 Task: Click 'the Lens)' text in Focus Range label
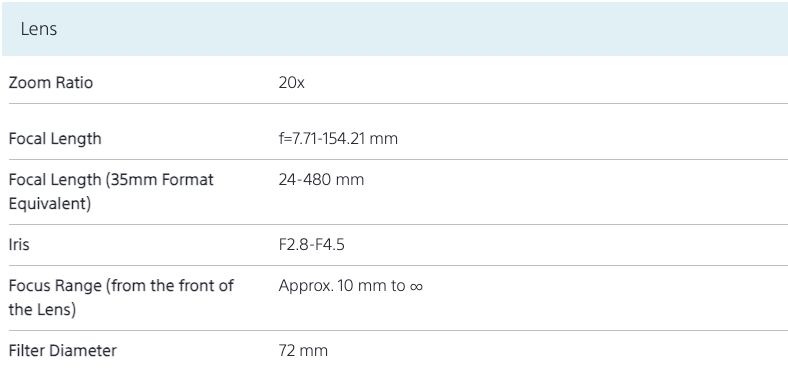point(42,310)
